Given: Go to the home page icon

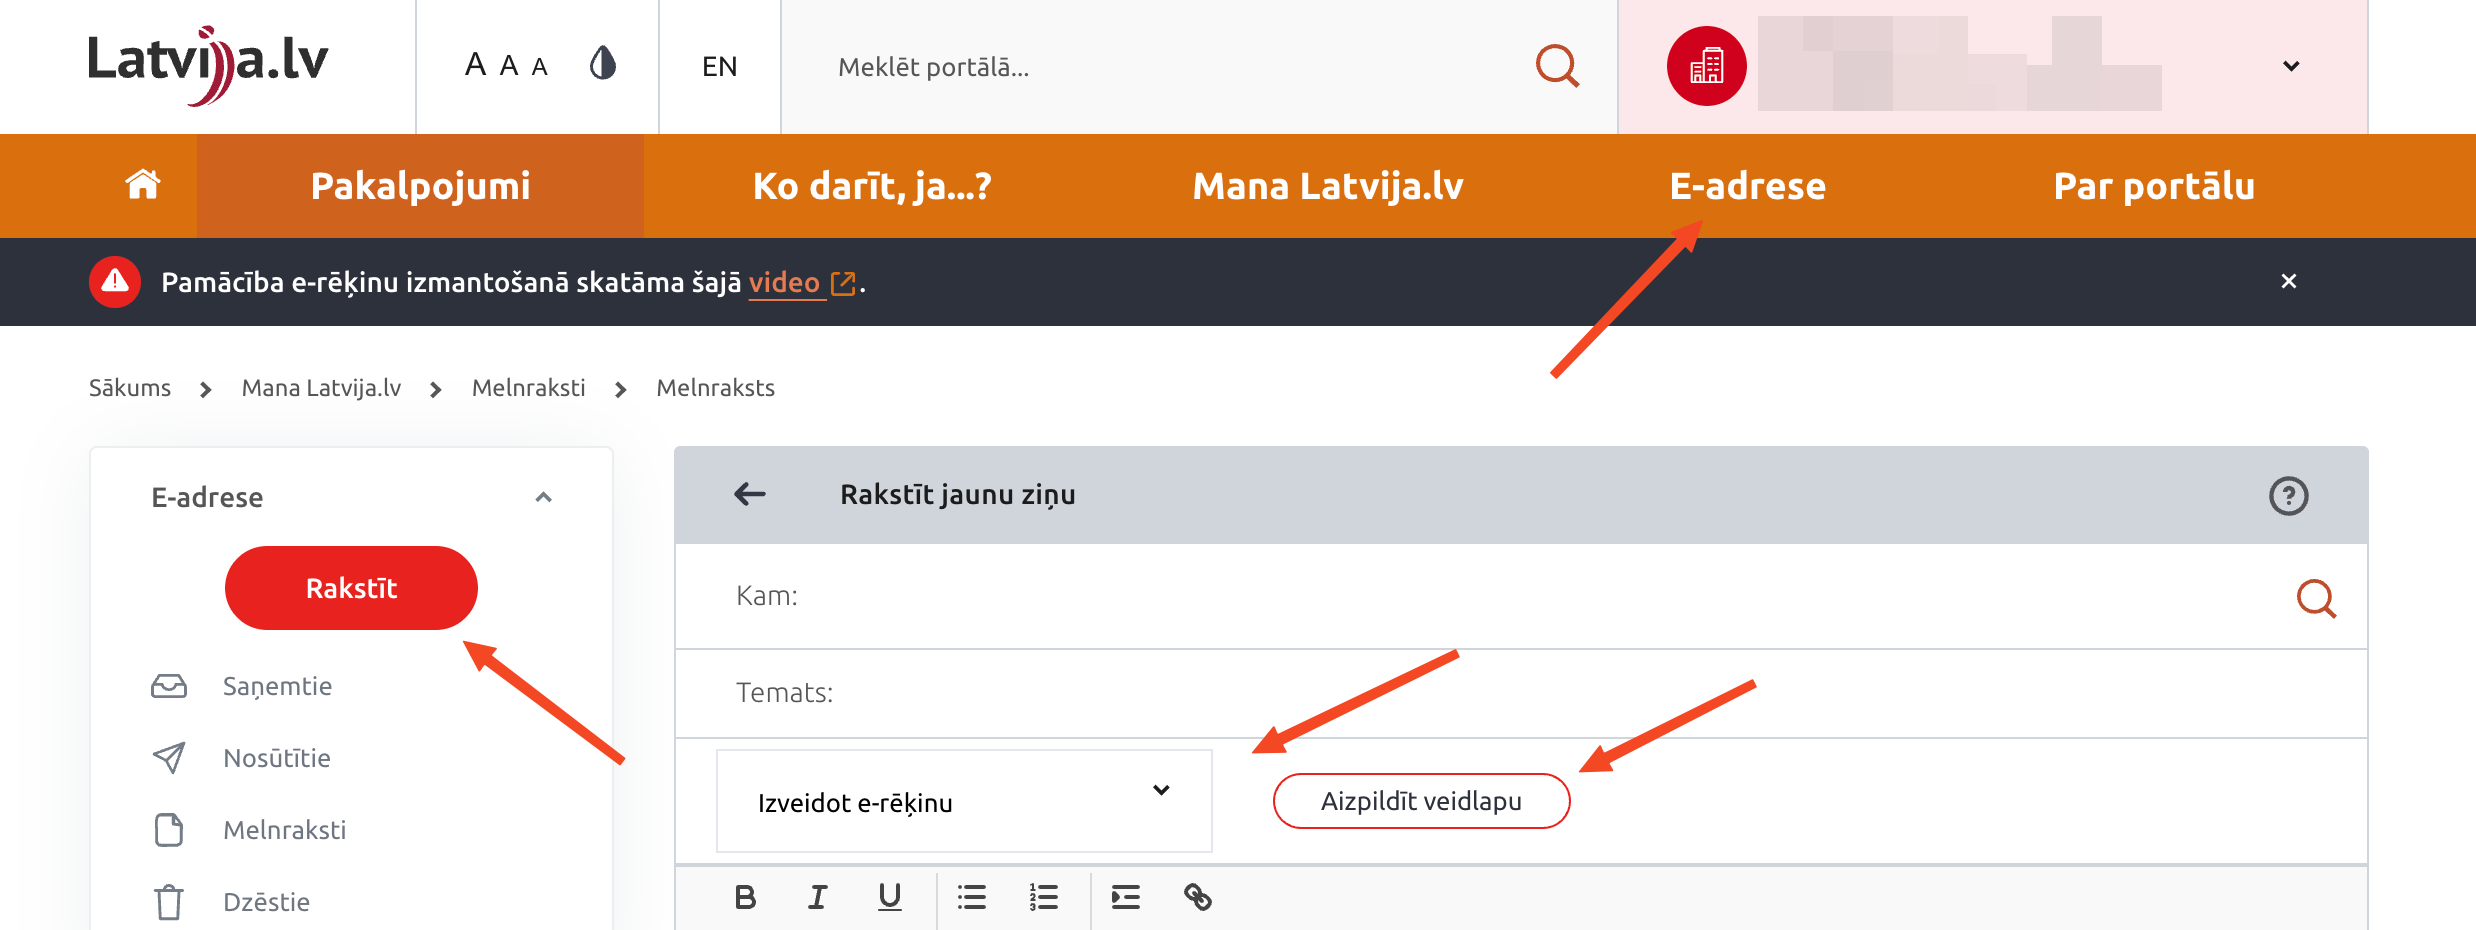Looking at the screenshot, I should (x=142, y=185).
